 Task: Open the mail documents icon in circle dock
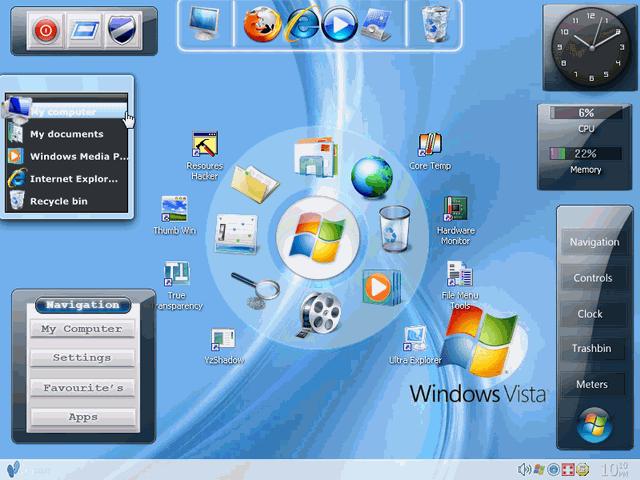coord(316,157)
